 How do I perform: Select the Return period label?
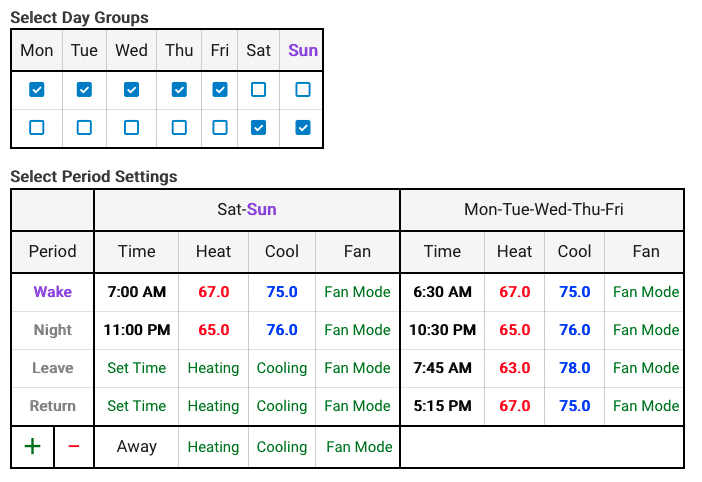coord(52,406)
